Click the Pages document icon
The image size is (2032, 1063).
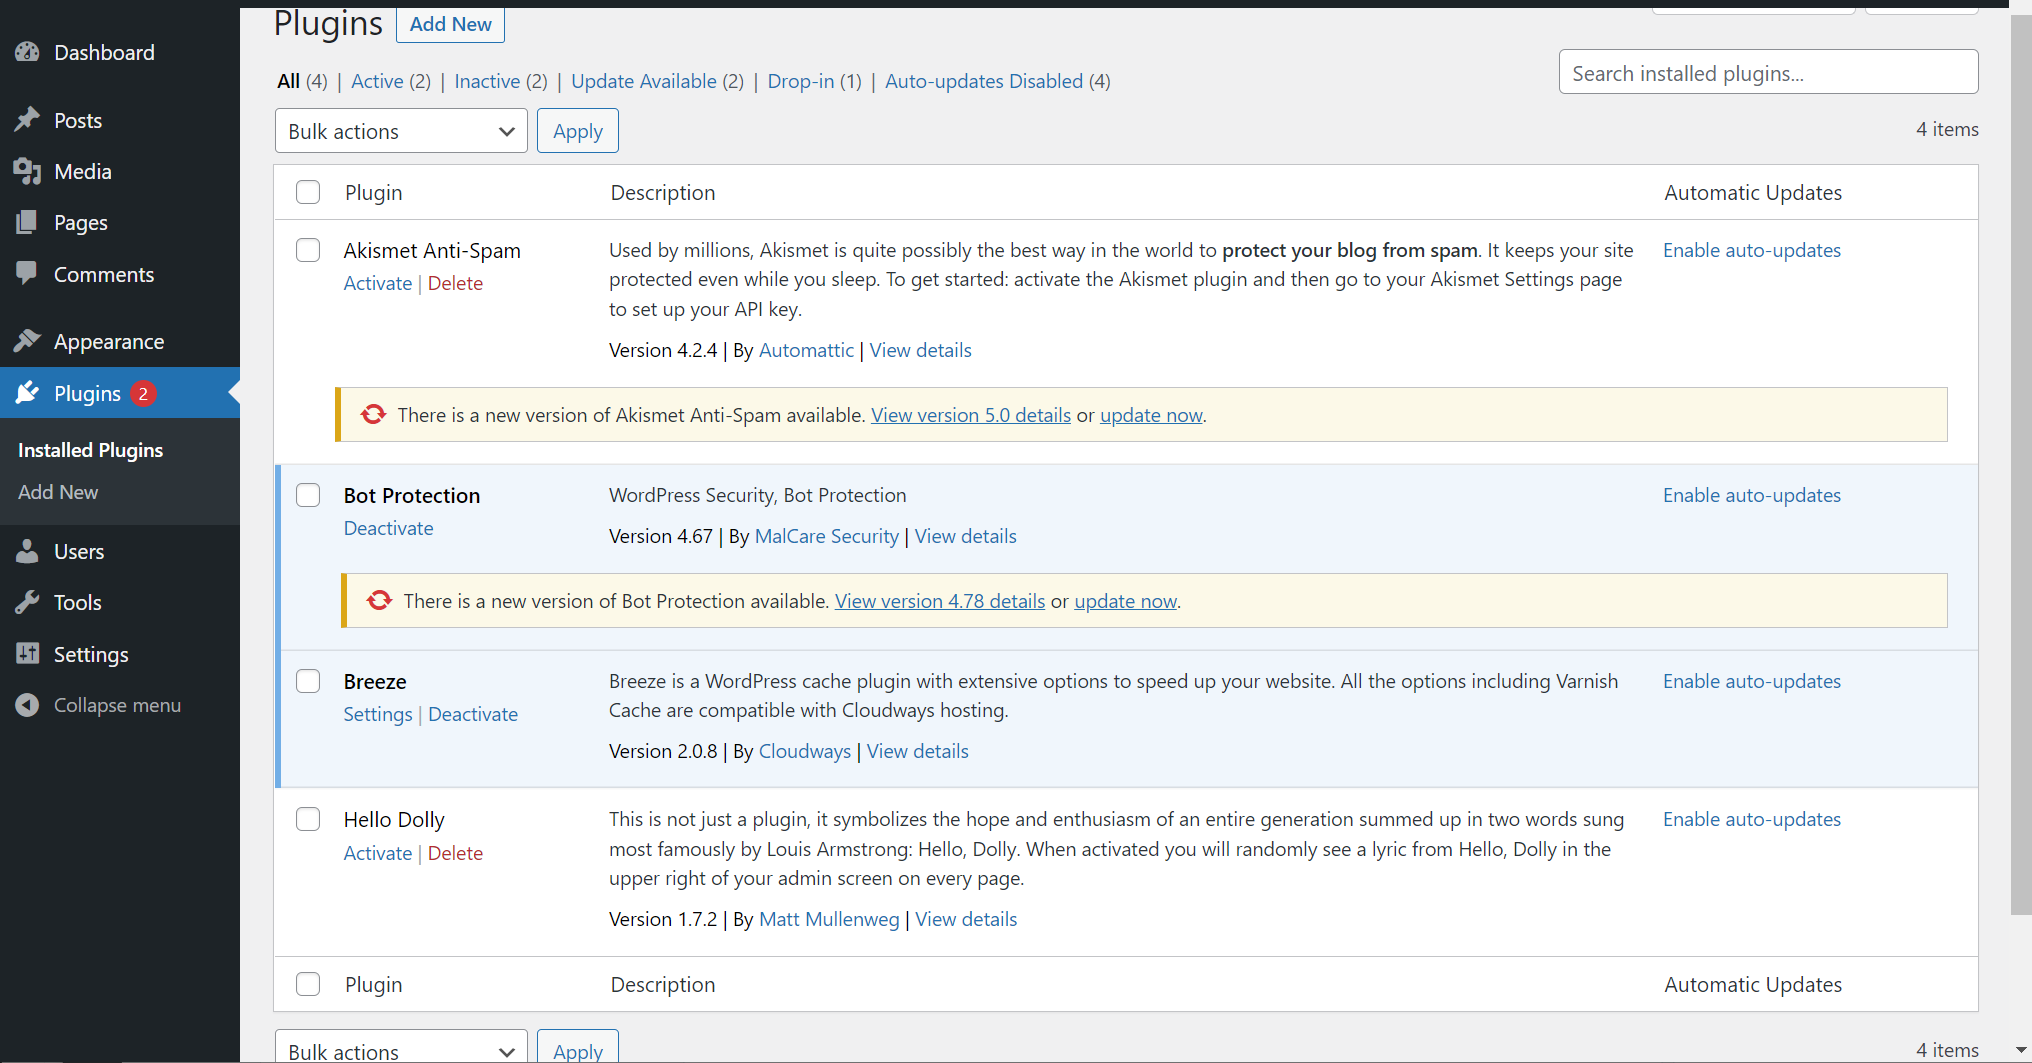27,222
